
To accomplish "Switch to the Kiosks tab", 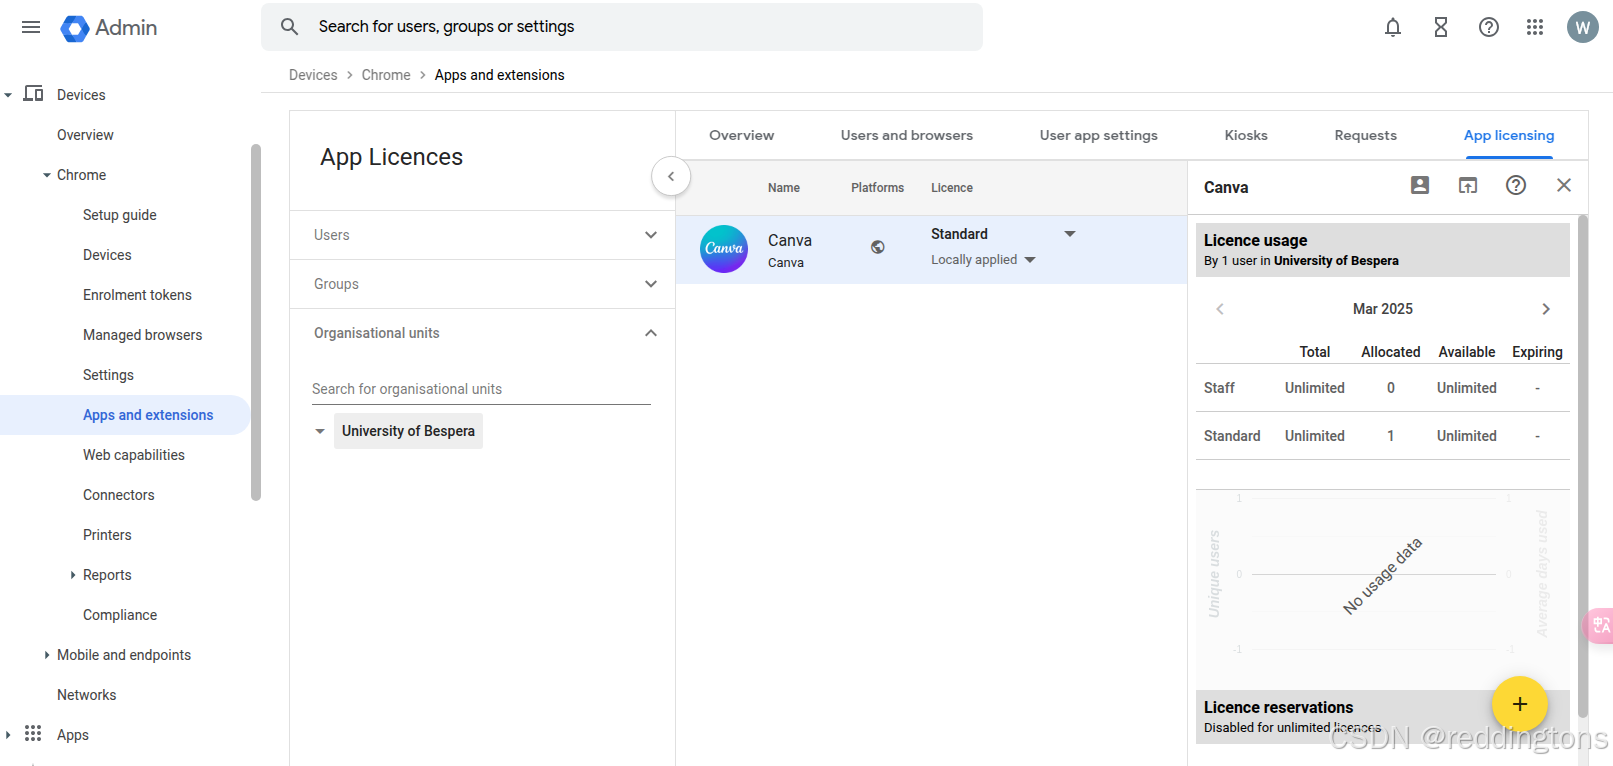I will click(1246, 135).
